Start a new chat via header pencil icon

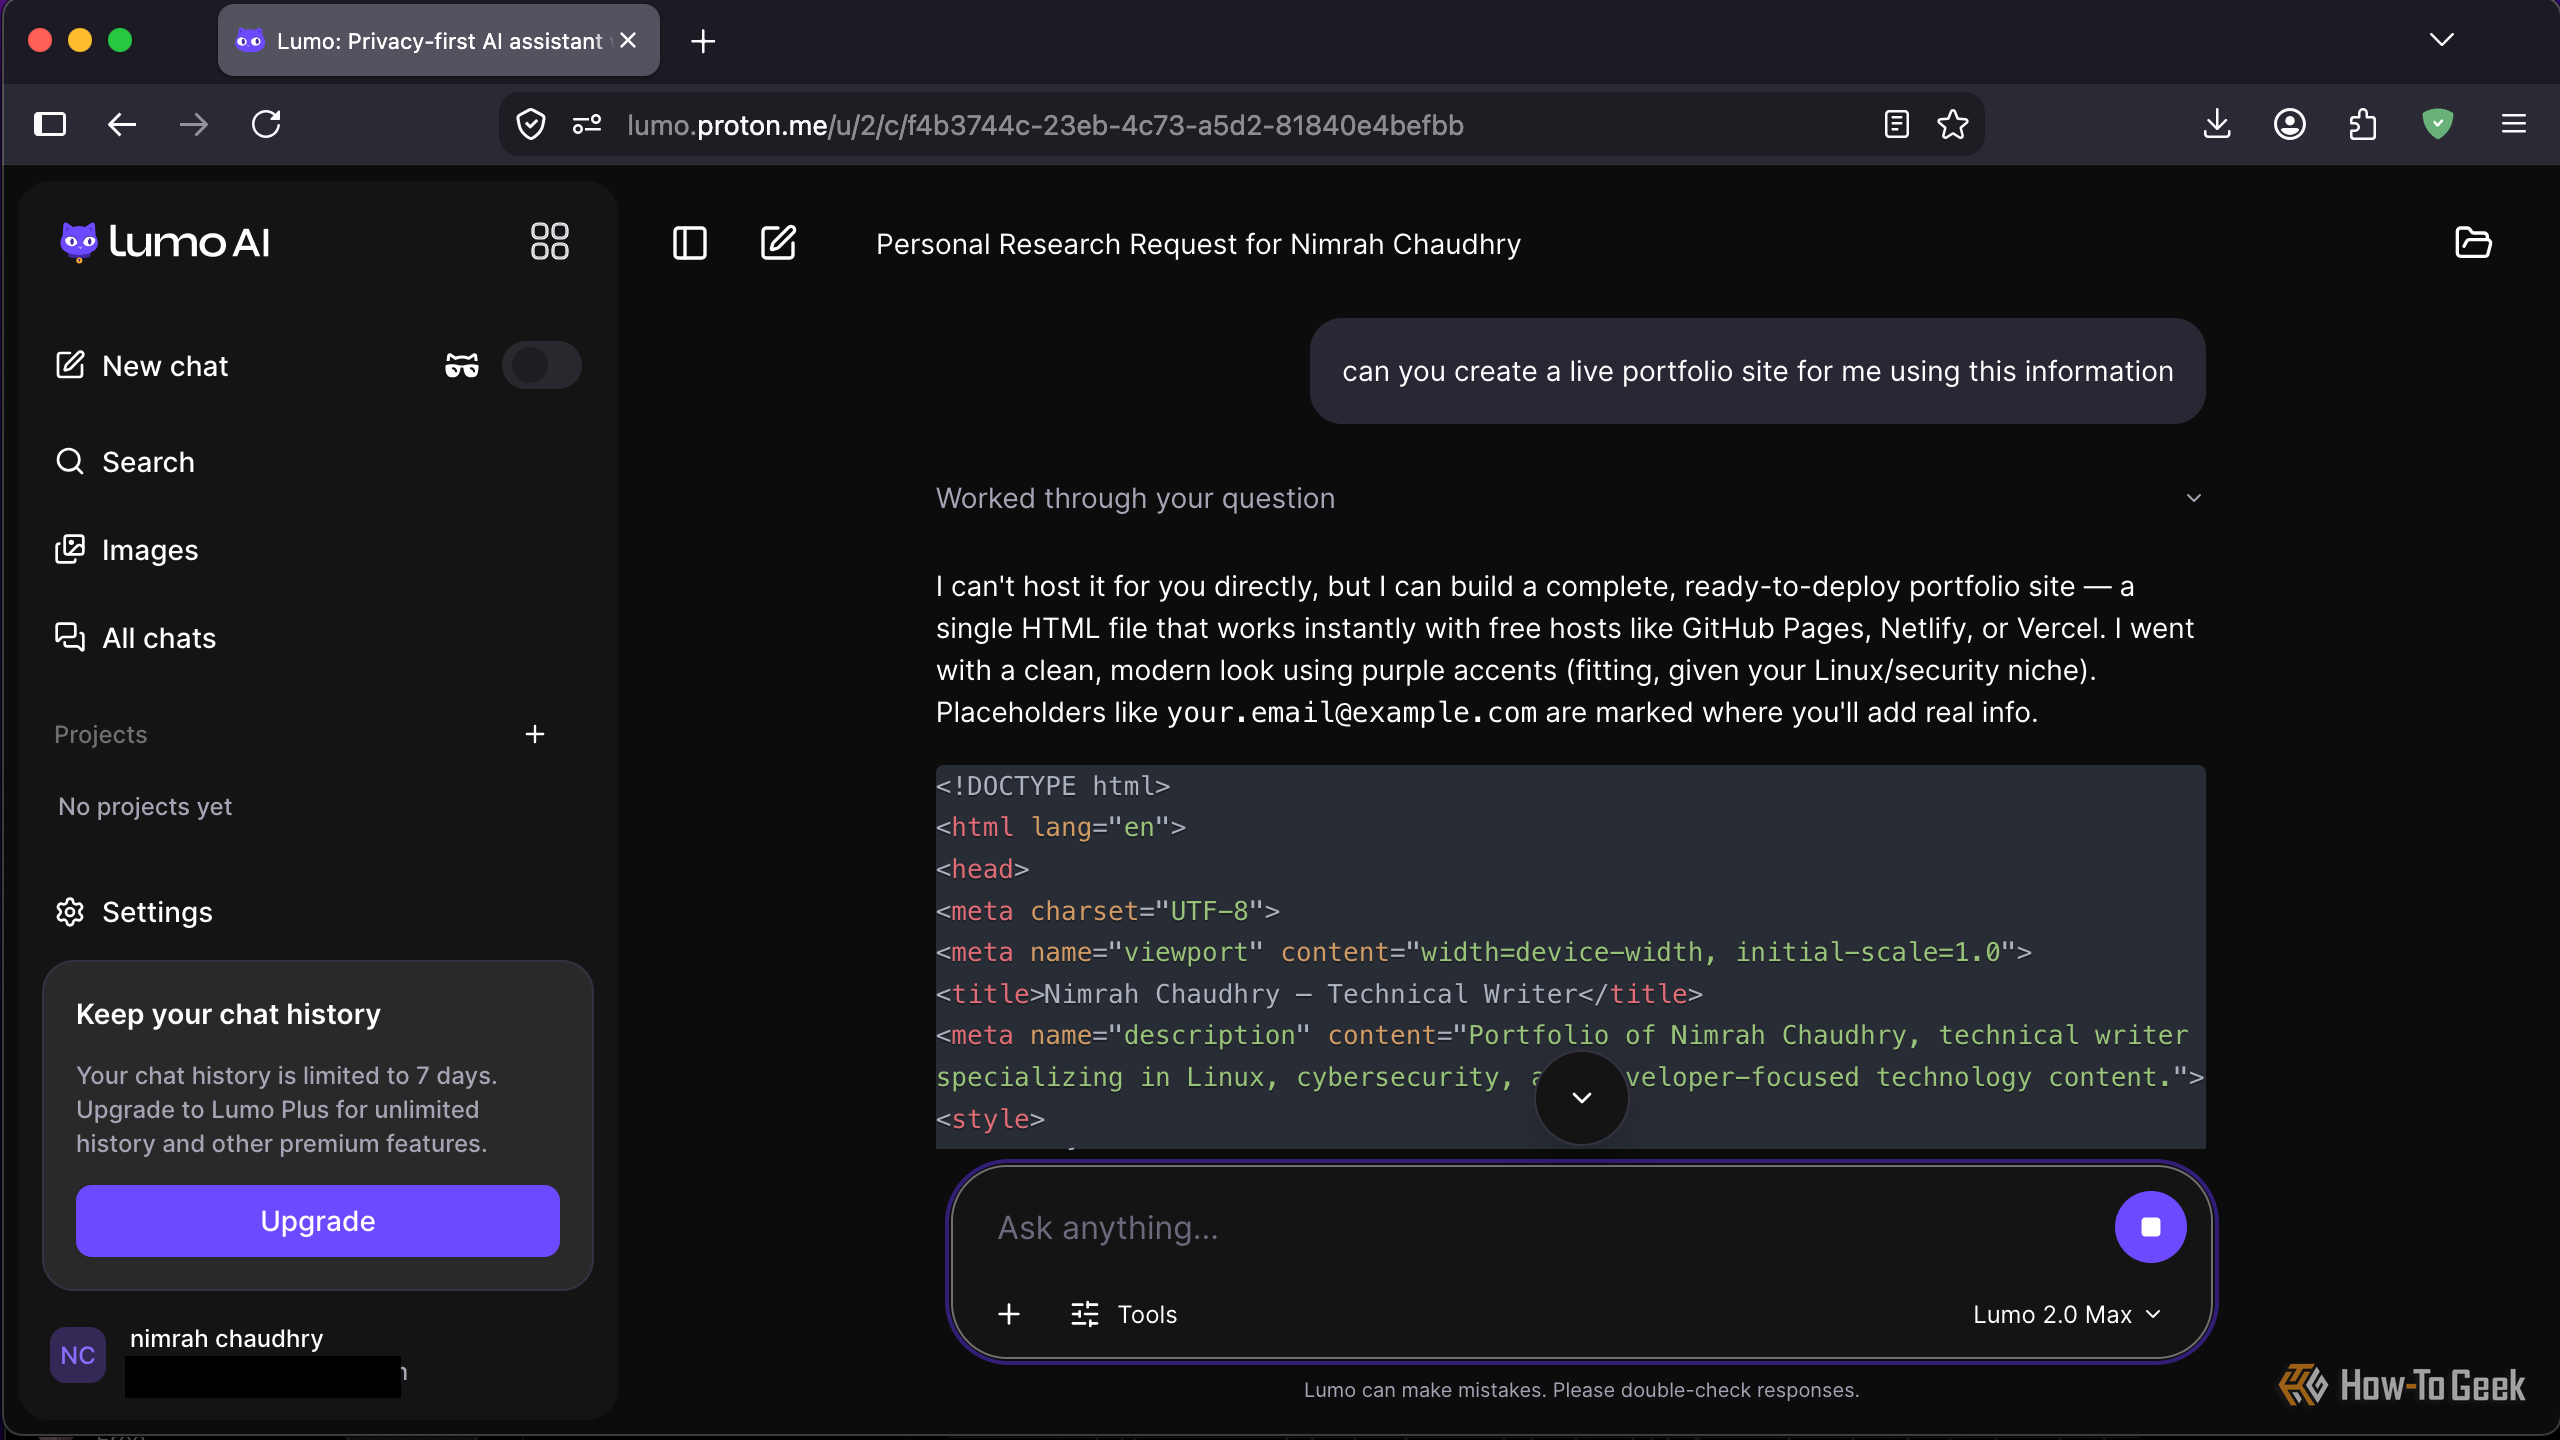(778, 243)
